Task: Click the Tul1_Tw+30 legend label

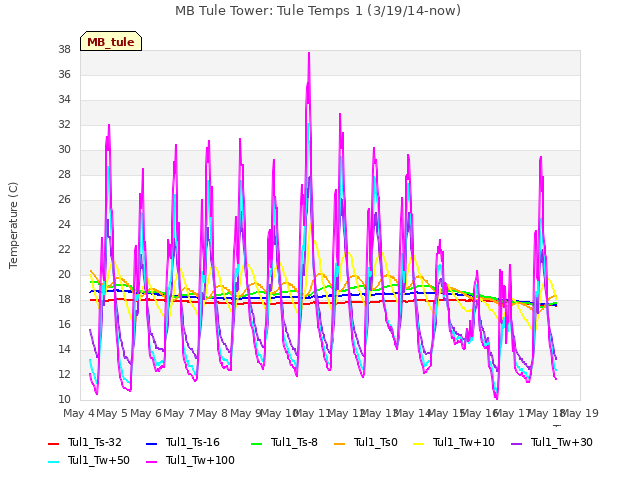Action: (x=562, y=442)
